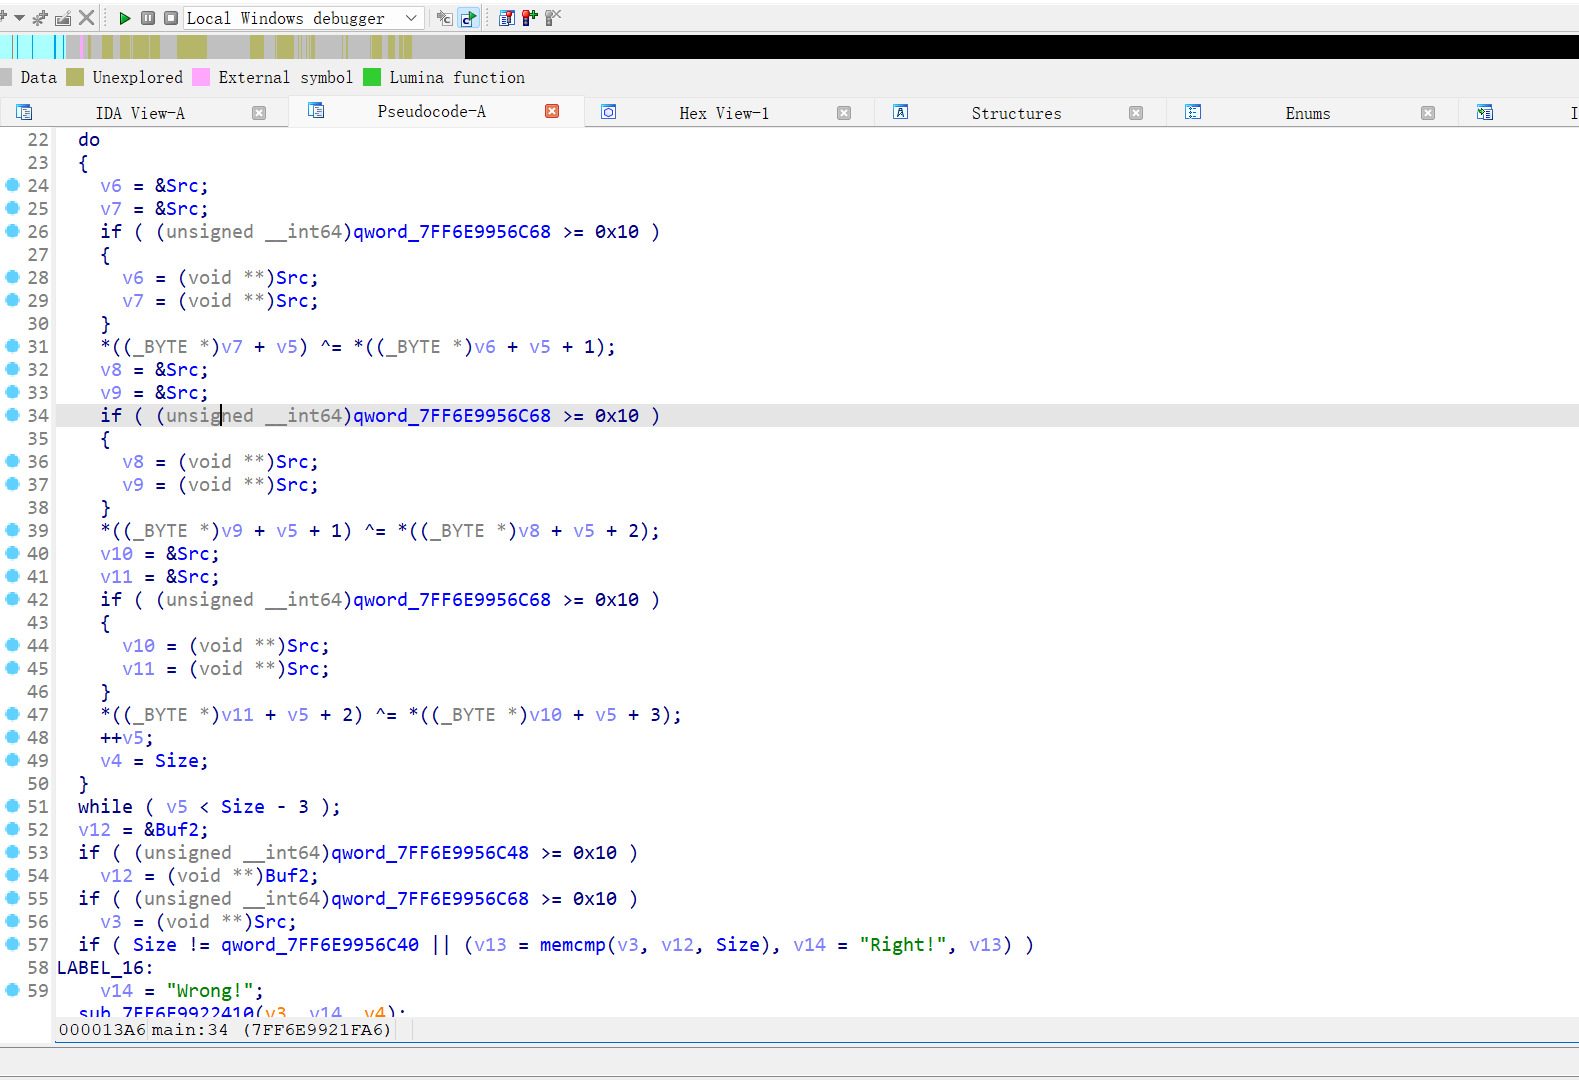Viewport: 1579px width, 1083px height.
Task: Pause the debugged process
Action: [148, 18]
